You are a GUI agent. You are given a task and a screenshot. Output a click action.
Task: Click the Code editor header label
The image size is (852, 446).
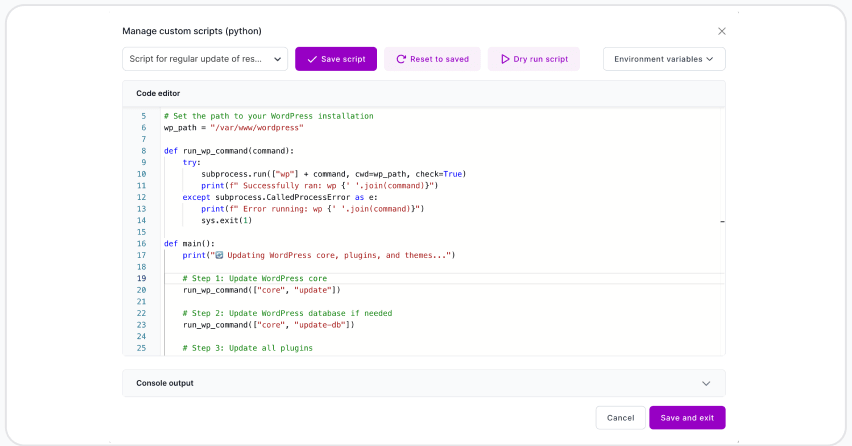[x=158, y=93]
